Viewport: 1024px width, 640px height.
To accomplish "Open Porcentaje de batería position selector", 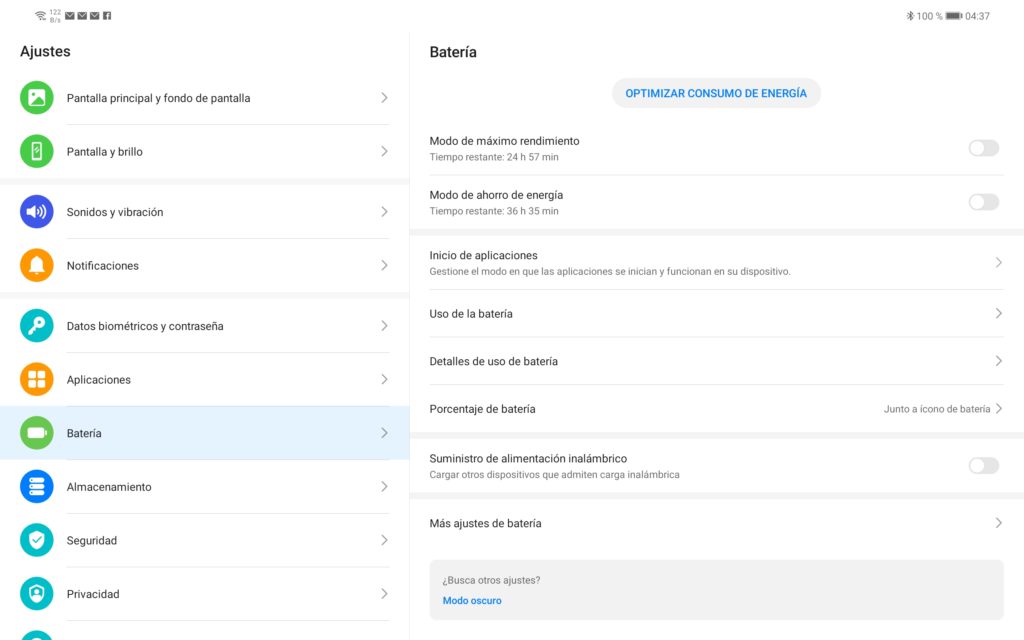I will coord(942,409).
